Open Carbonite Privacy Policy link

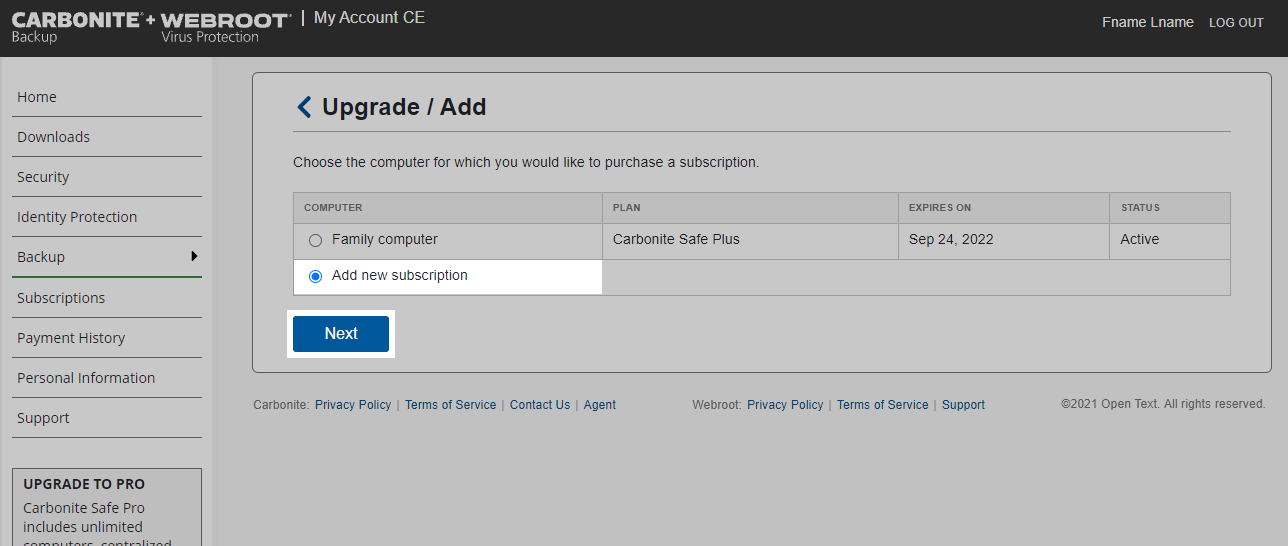tap(353, 405)
